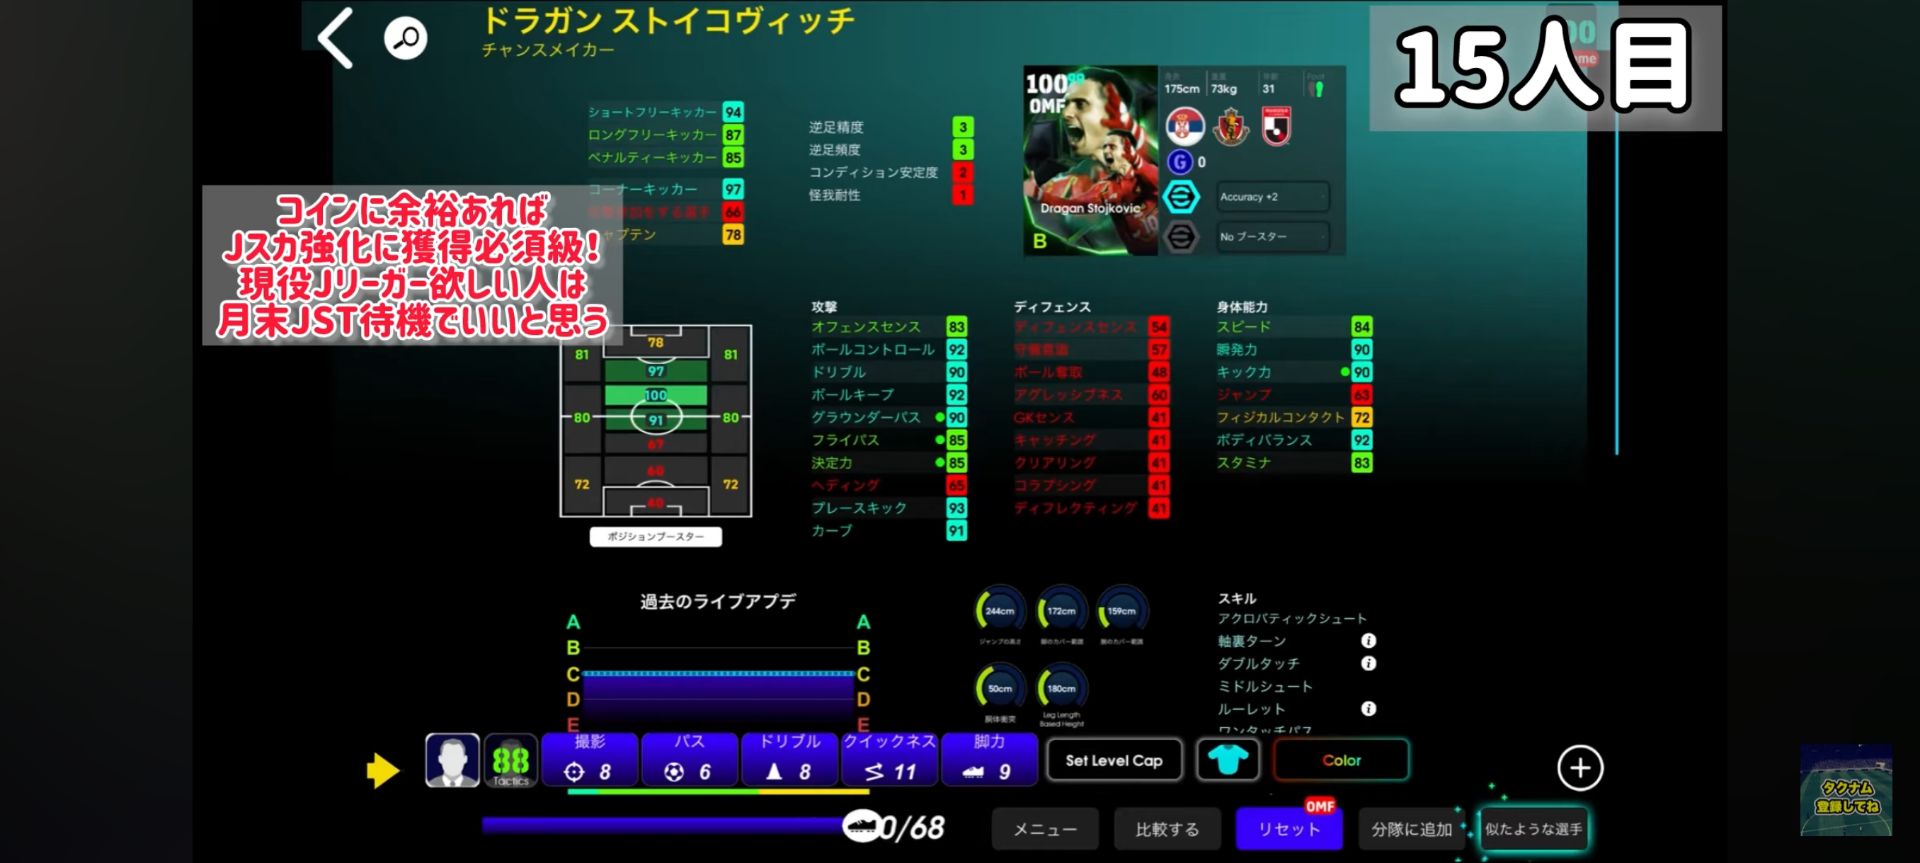The height and width of the screenshot is (863, 1920).
Task: Go back using the left chevron arrow
Action: tap(335, 38)
